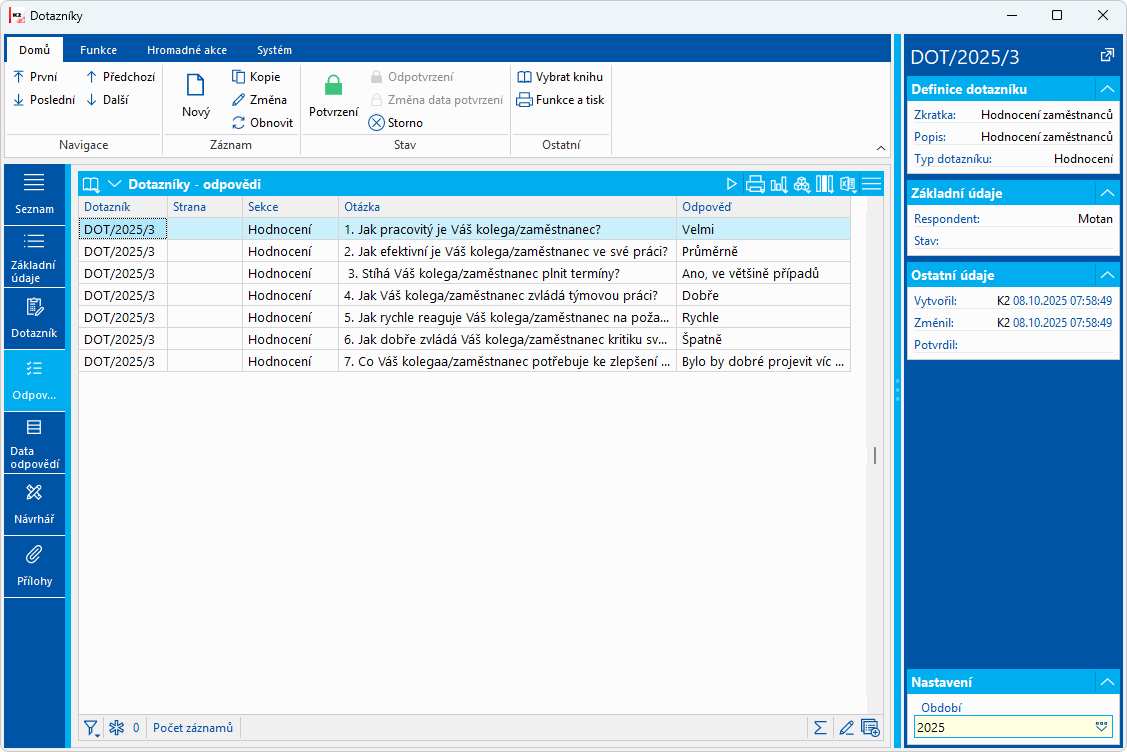Screen dimensions: 1127x752
Task: Open the Období dropdown showing 2025
Action: tap(1101, 728)
